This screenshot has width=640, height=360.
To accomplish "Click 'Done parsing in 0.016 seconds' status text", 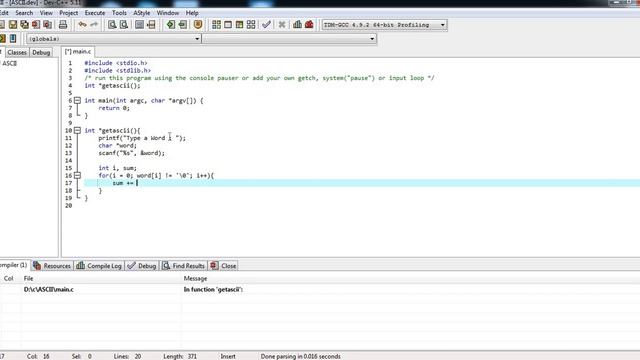I will pyautogui.click(x=300, y=356).
